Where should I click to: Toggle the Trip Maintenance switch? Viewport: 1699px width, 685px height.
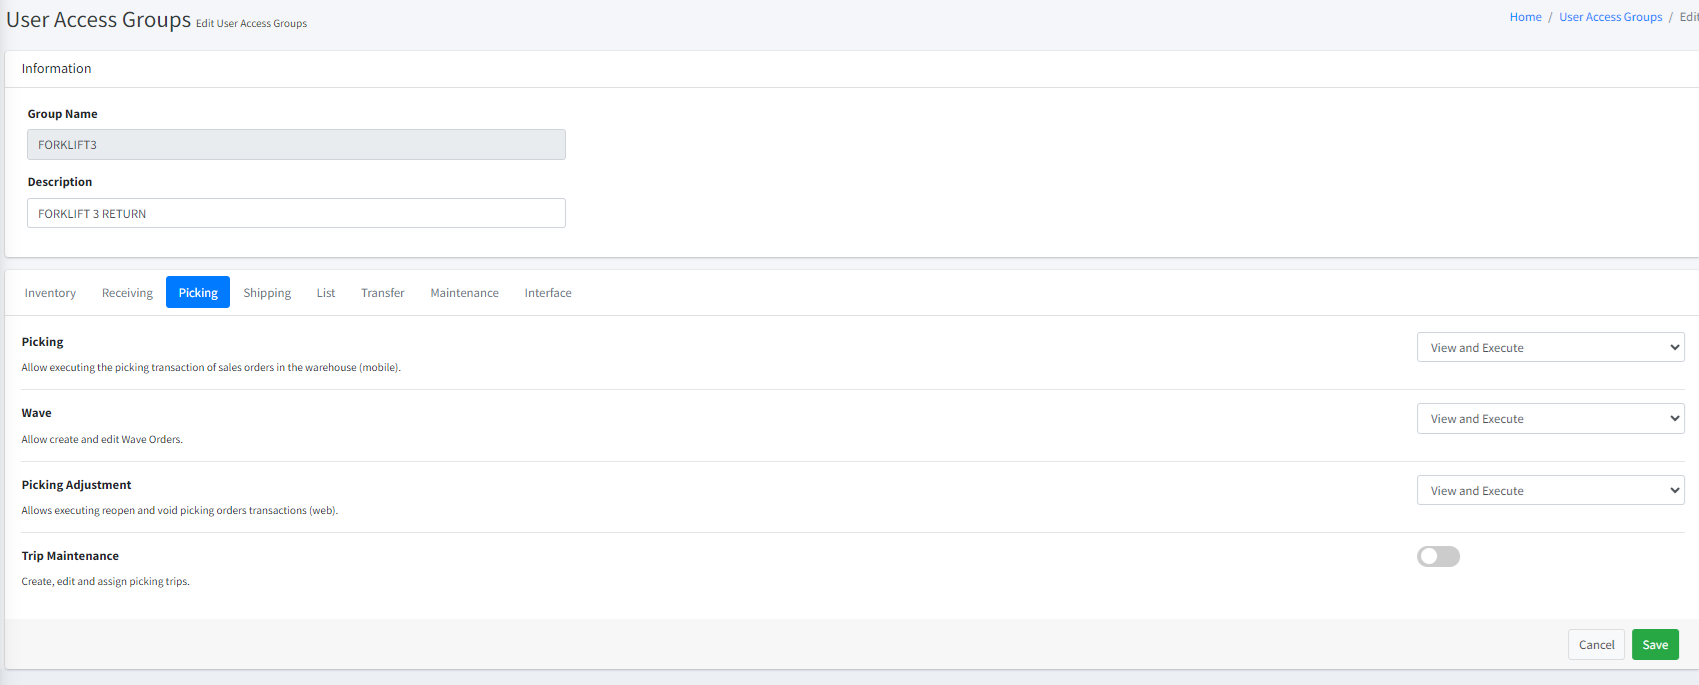(1438, 556)
